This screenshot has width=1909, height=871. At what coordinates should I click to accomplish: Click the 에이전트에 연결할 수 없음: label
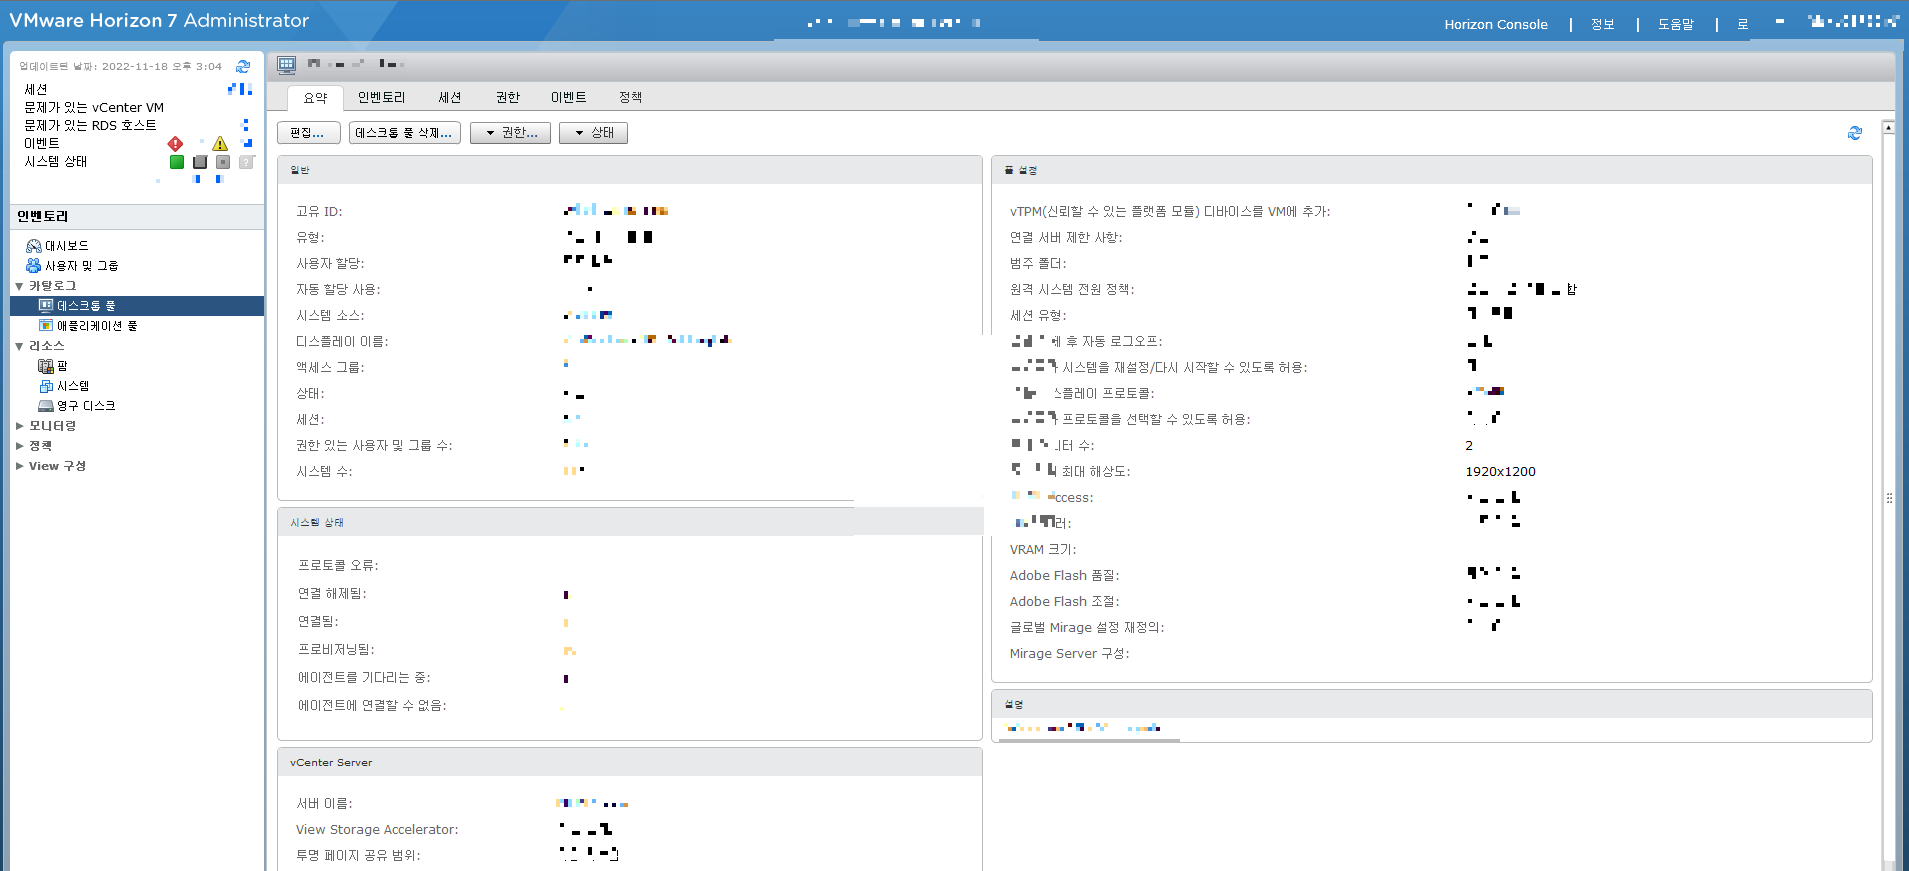372,706
